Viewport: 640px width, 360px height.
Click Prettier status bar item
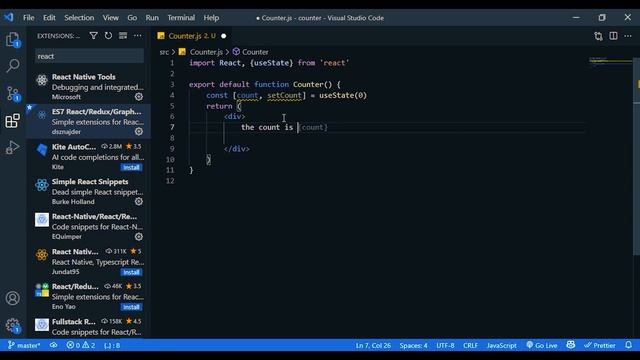pyautogui.click(x=600, y=345)
